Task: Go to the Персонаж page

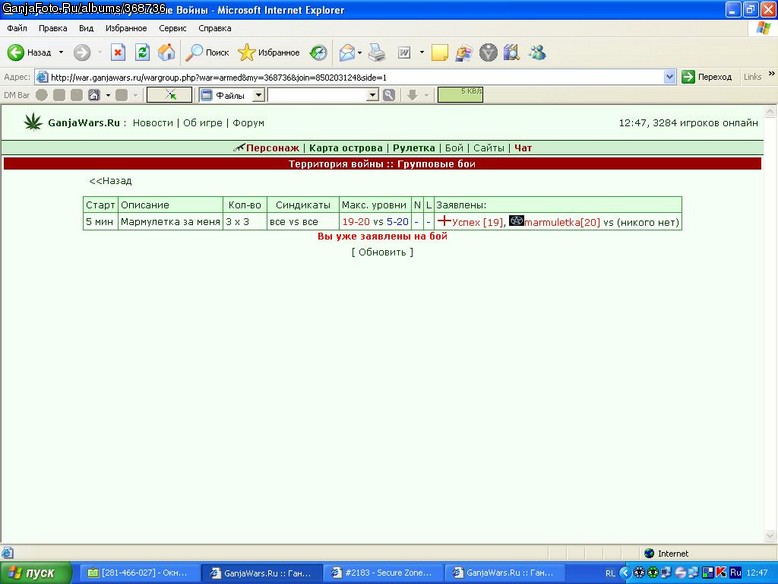Action: point(272,148)
